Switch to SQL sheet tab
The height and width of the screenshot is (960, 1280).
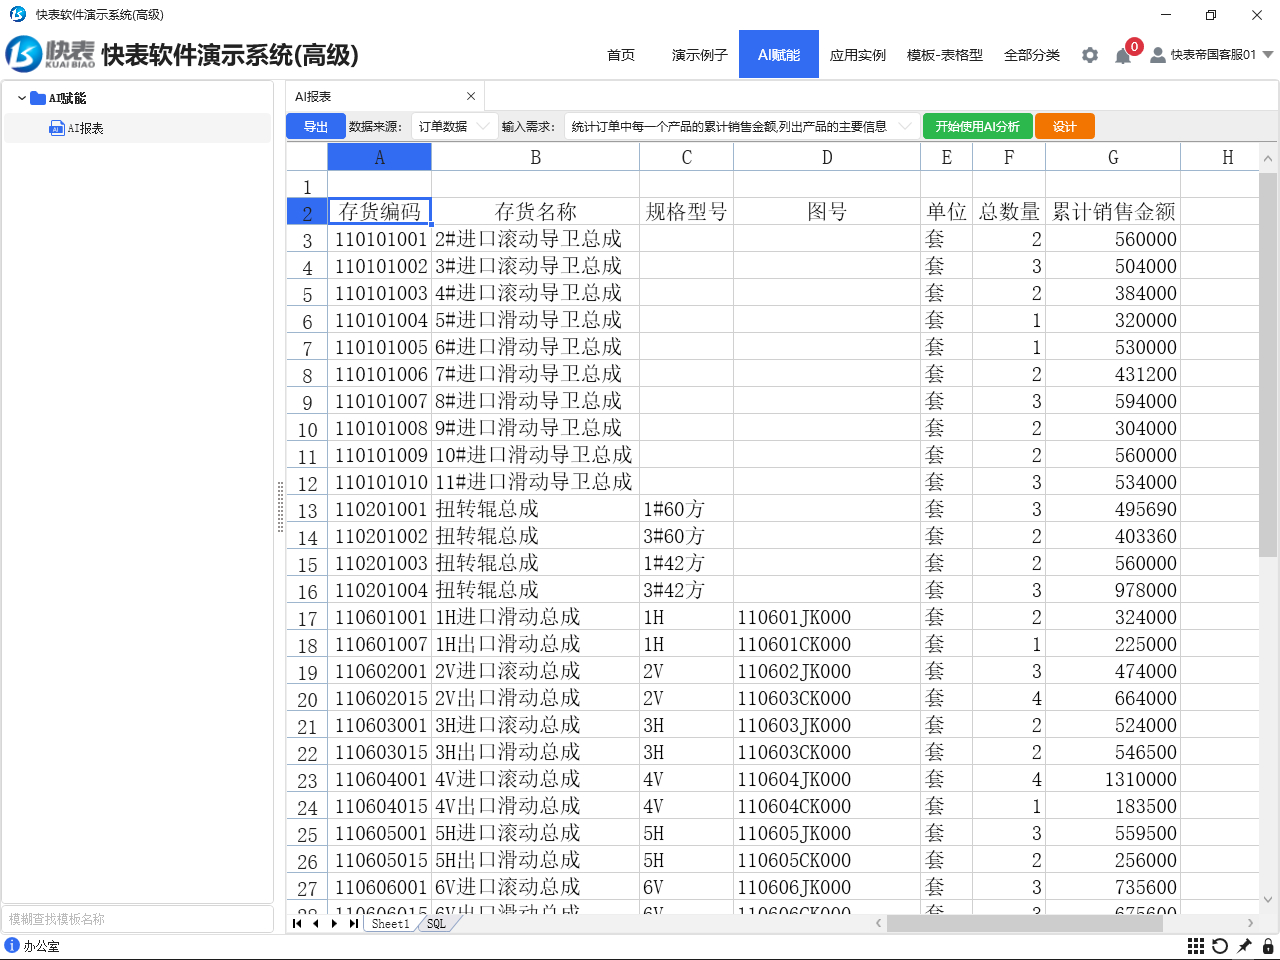click(x=436, y=924)
